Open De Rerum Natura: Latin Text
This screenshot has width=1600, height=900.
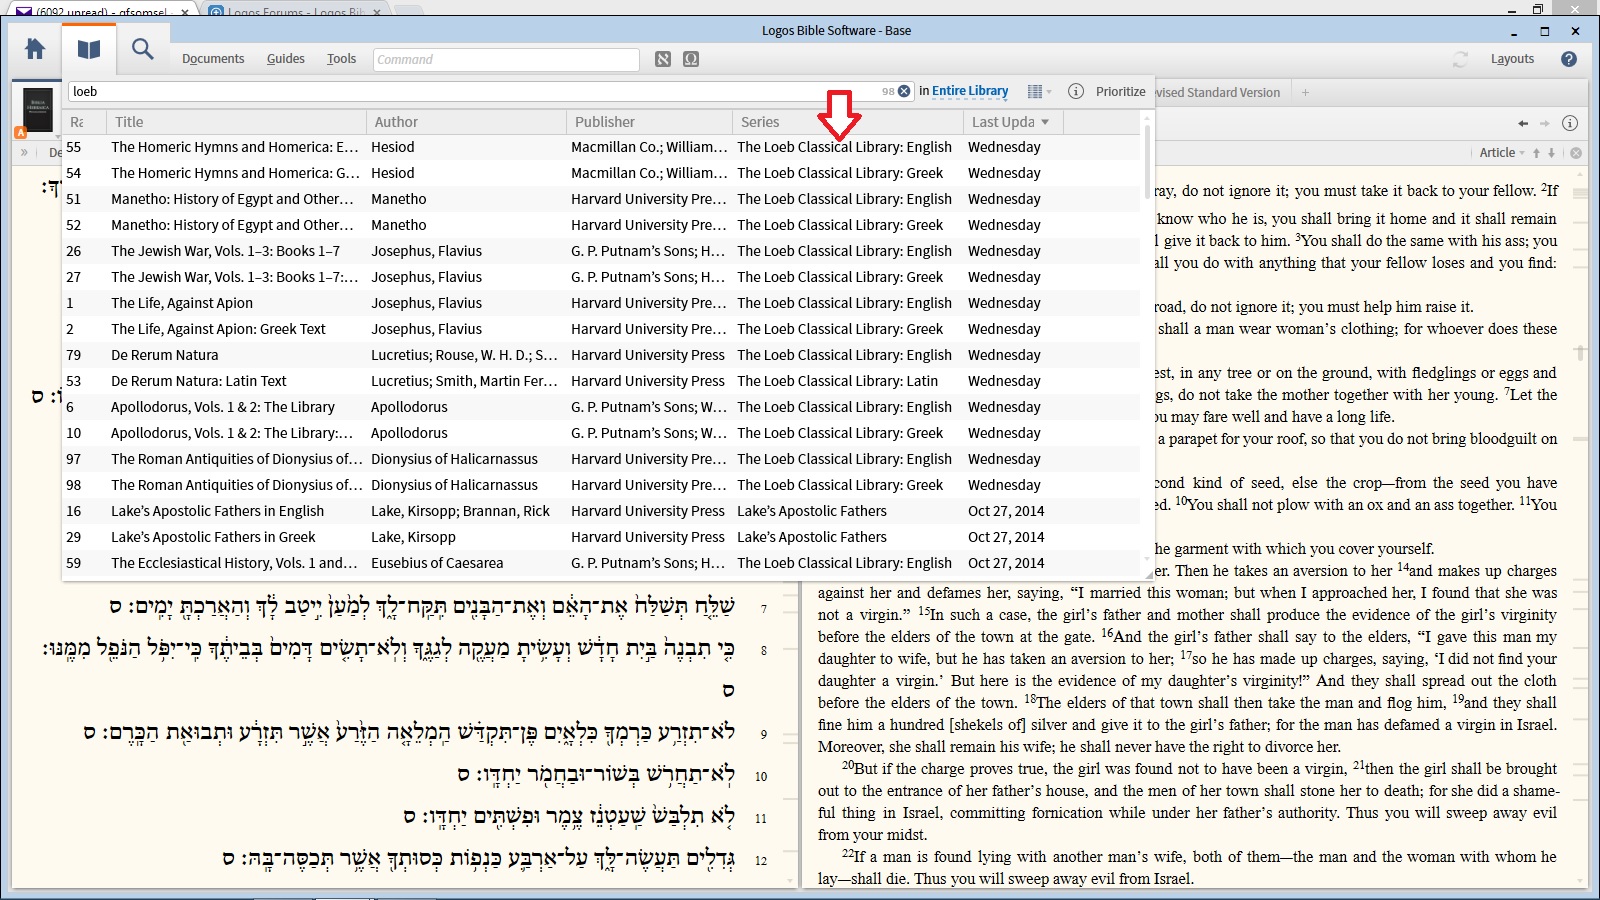pyautogui.click(x=601, y=381)
